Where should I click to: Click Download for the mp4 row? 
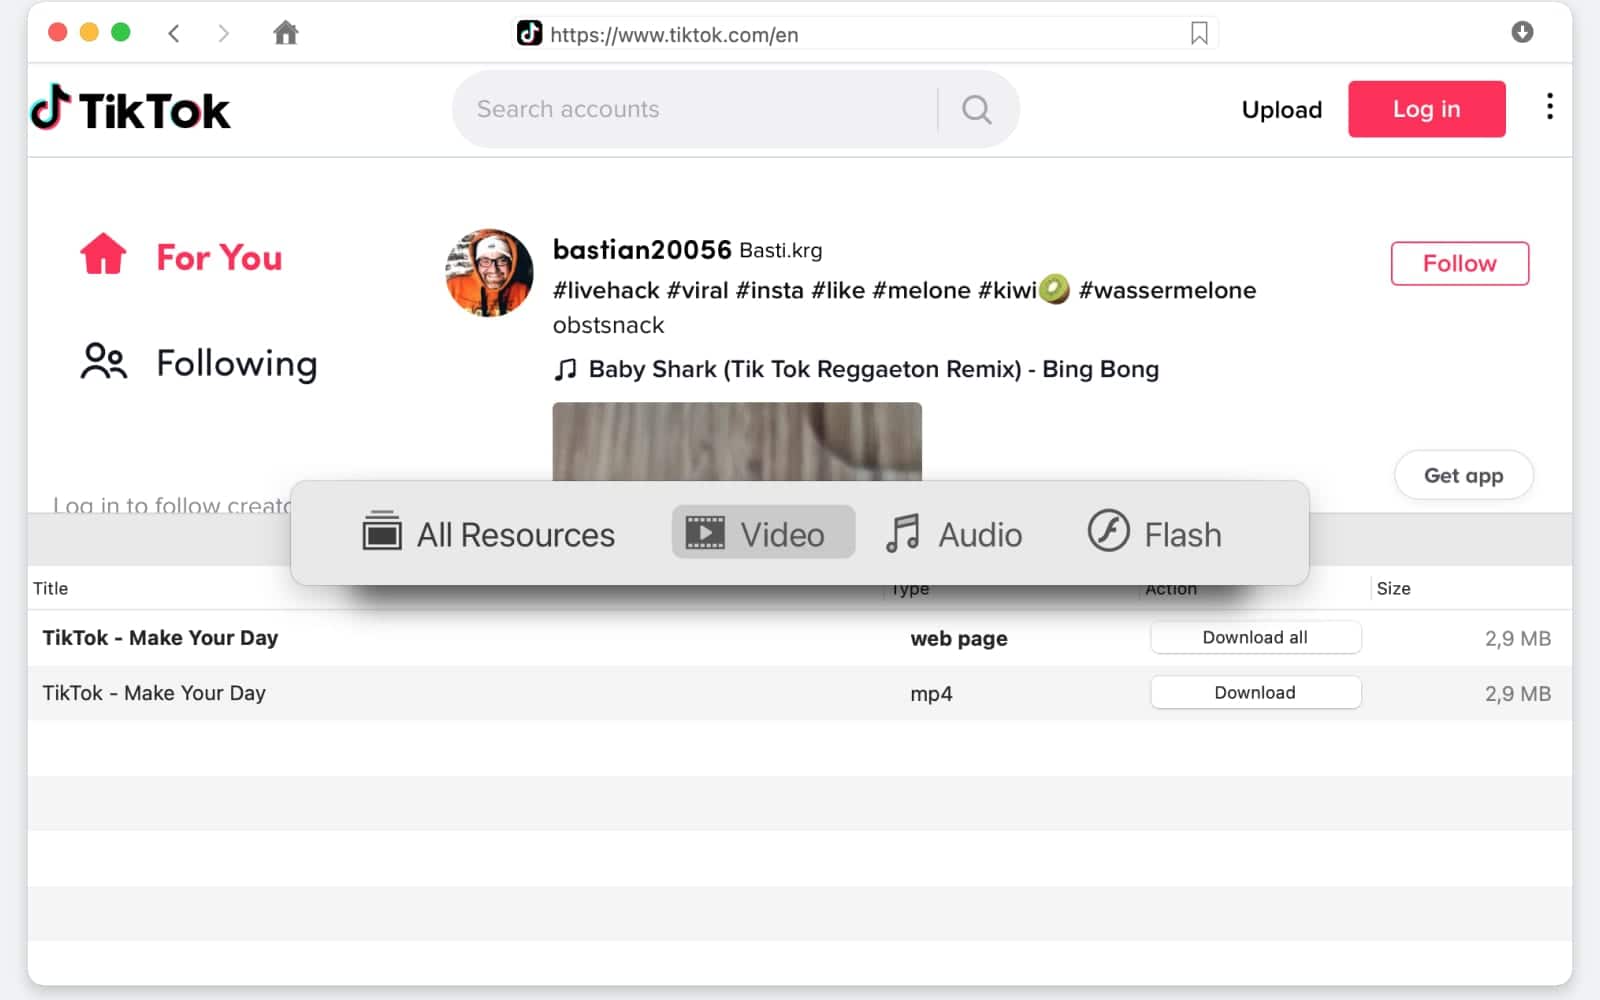1255,692
